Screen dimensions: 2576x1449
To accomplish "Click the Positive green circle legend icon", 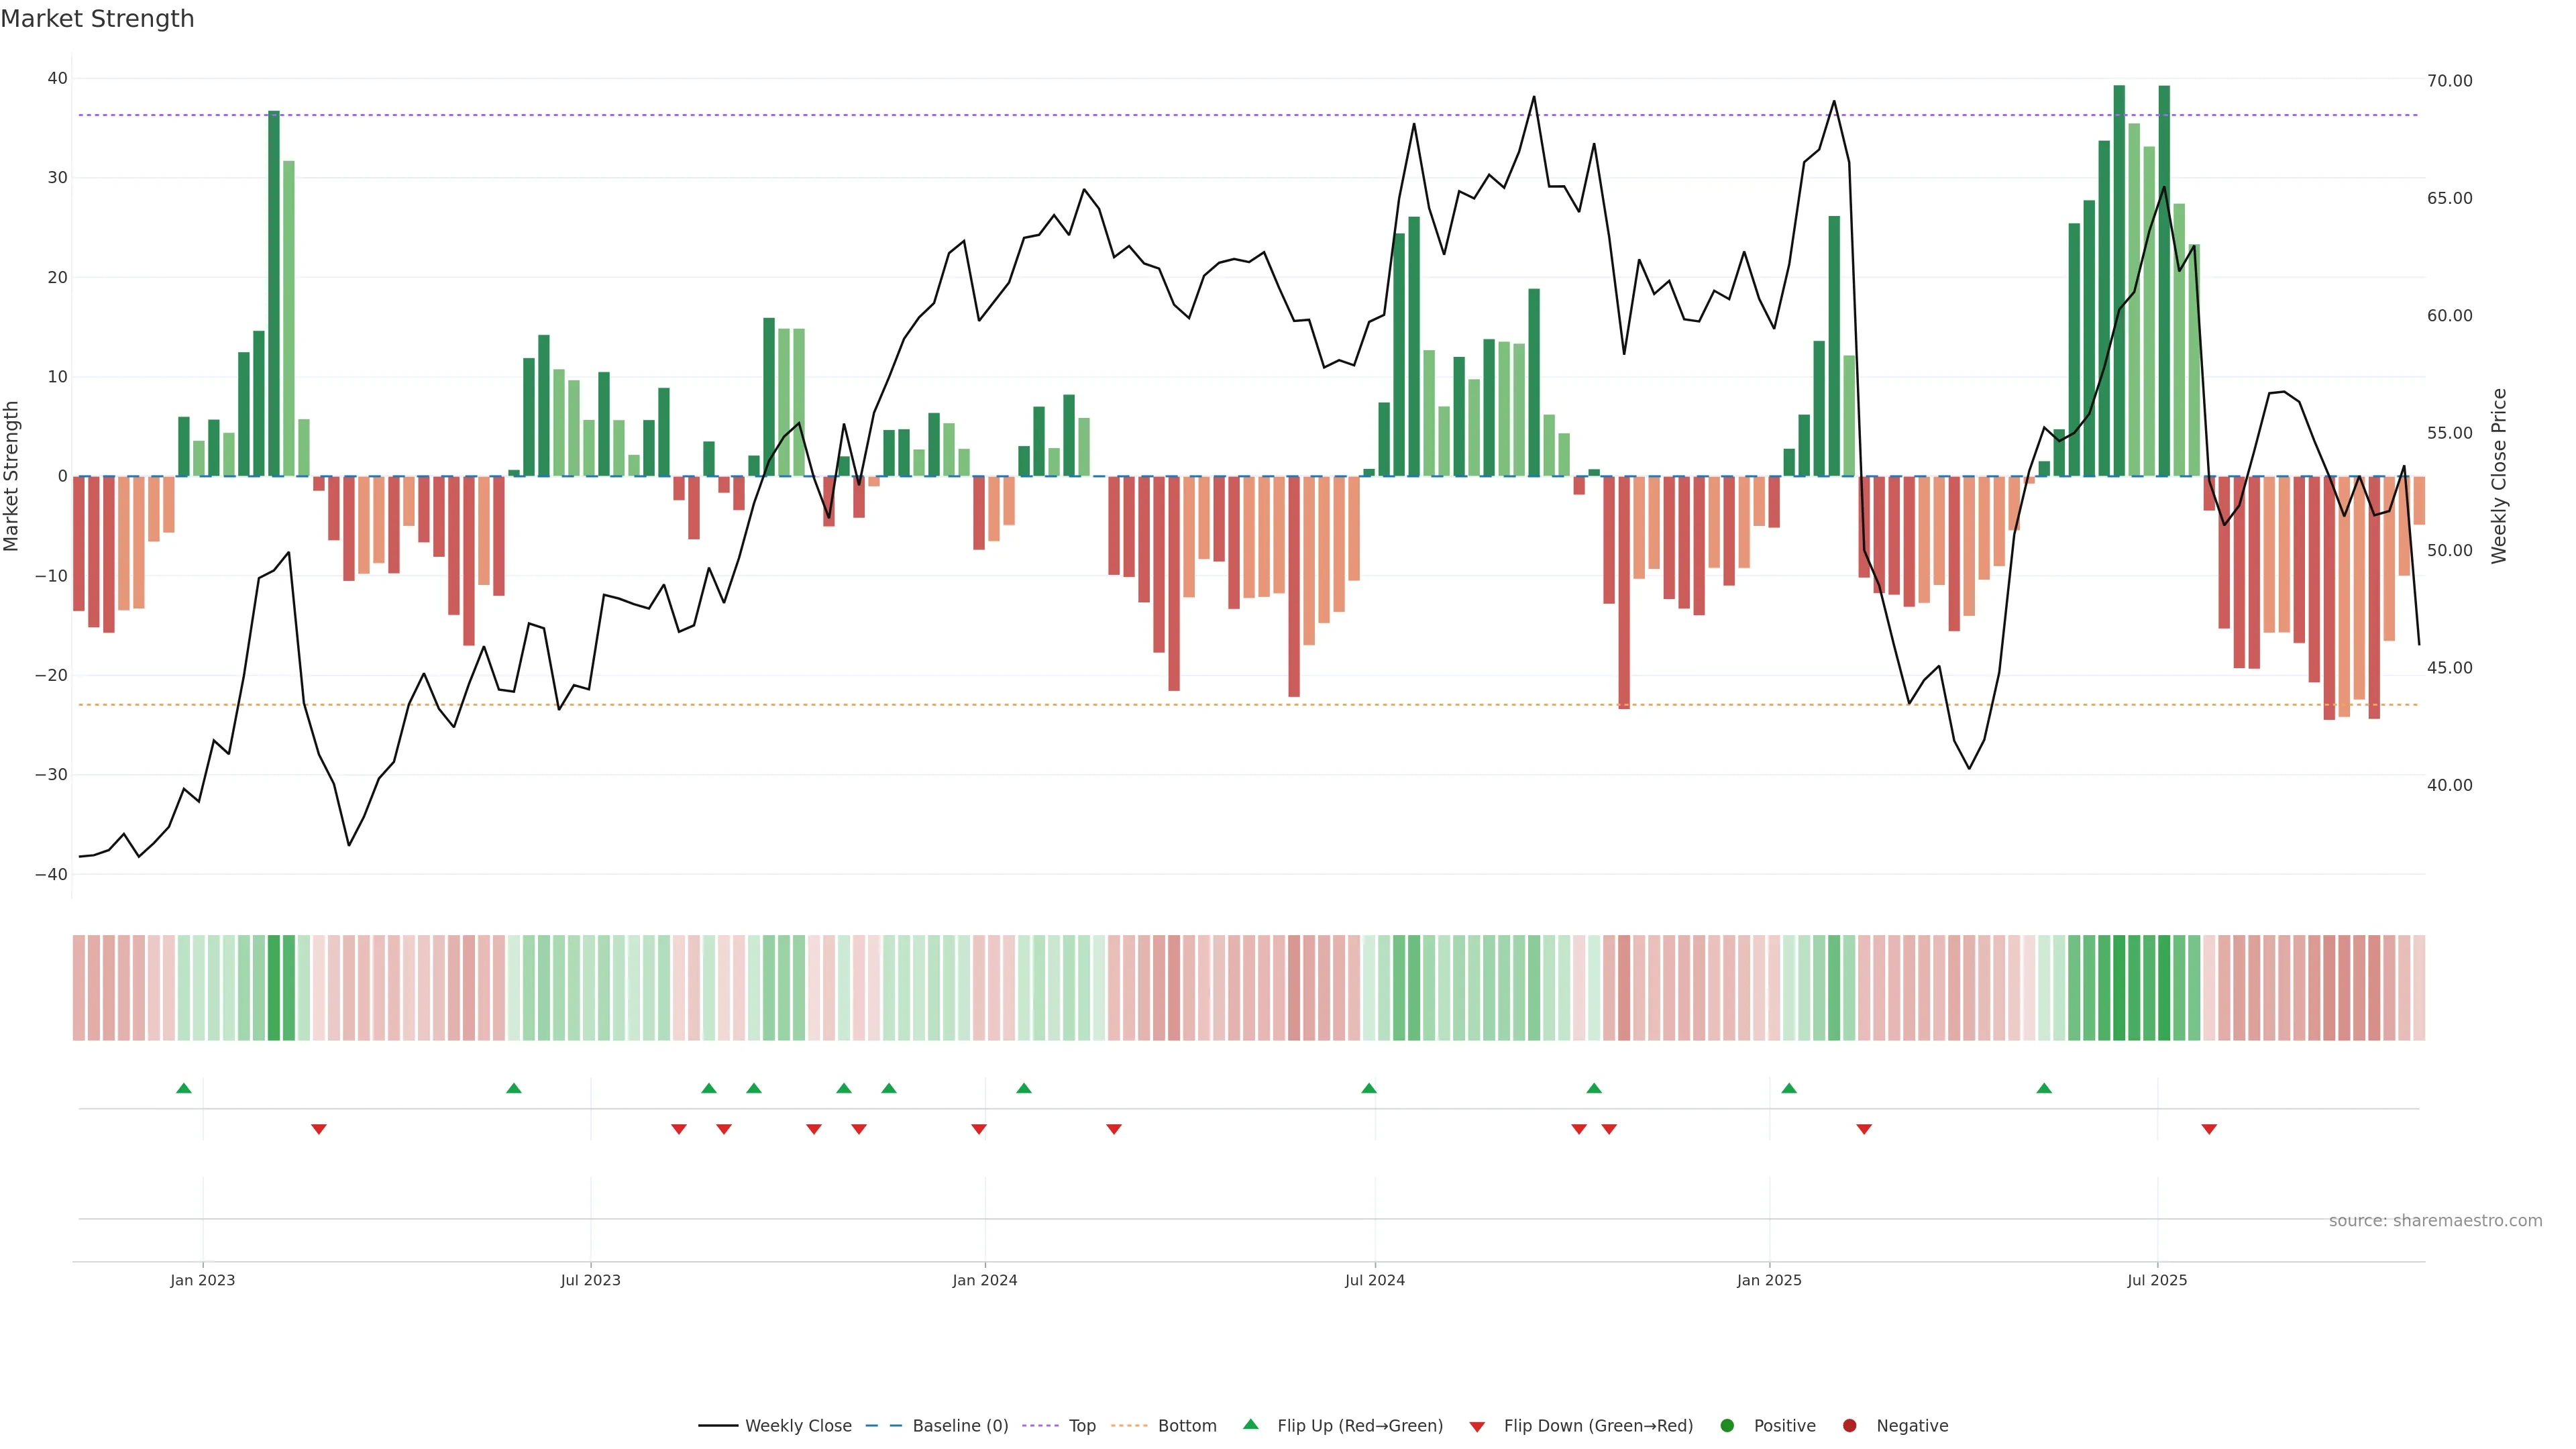I will [1727, 1425].
